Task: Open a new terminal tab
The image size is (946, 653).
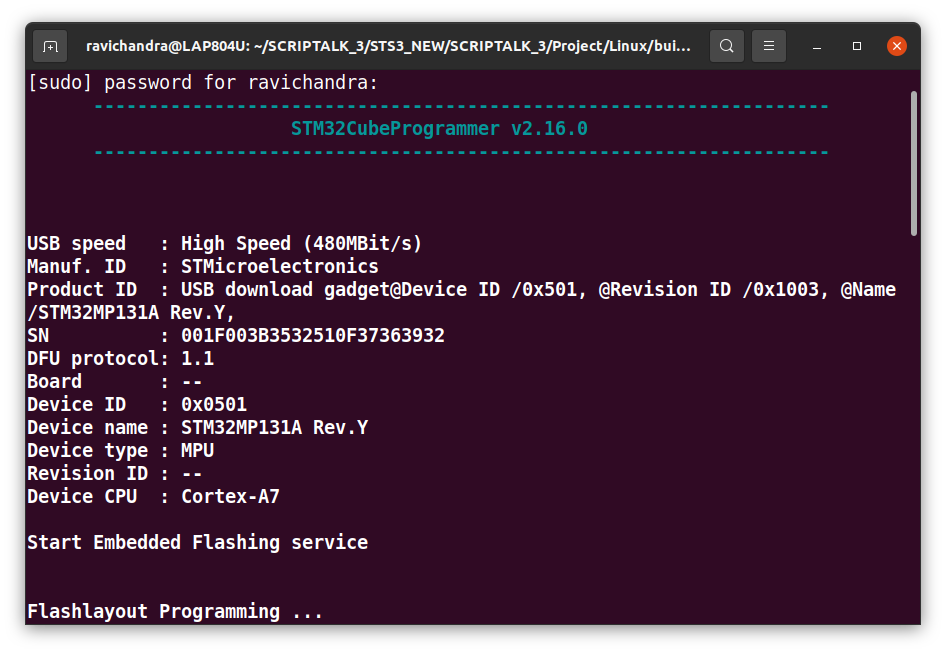Action: (50, 46)
